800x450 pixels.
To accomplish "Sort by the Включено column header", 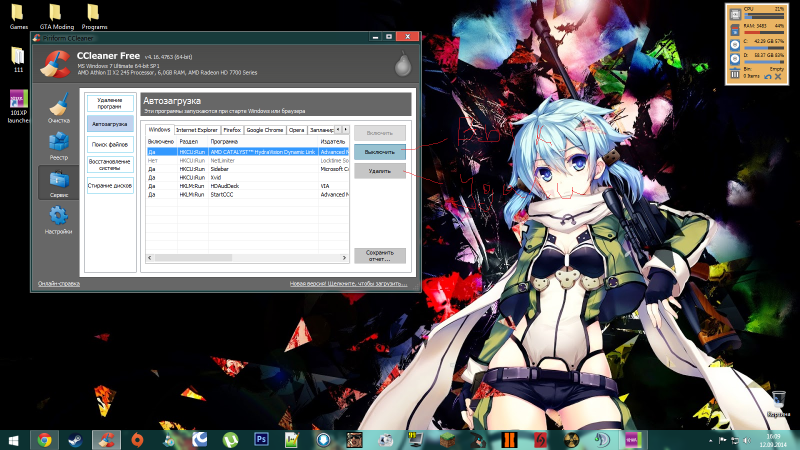I will point(161,141).
